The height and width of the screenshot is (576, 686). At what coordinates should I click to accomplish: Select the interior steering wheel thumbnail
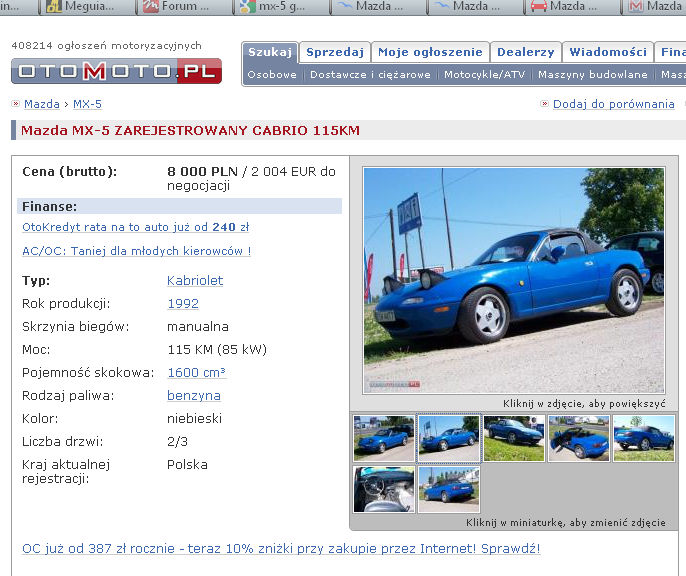(384, 489)
